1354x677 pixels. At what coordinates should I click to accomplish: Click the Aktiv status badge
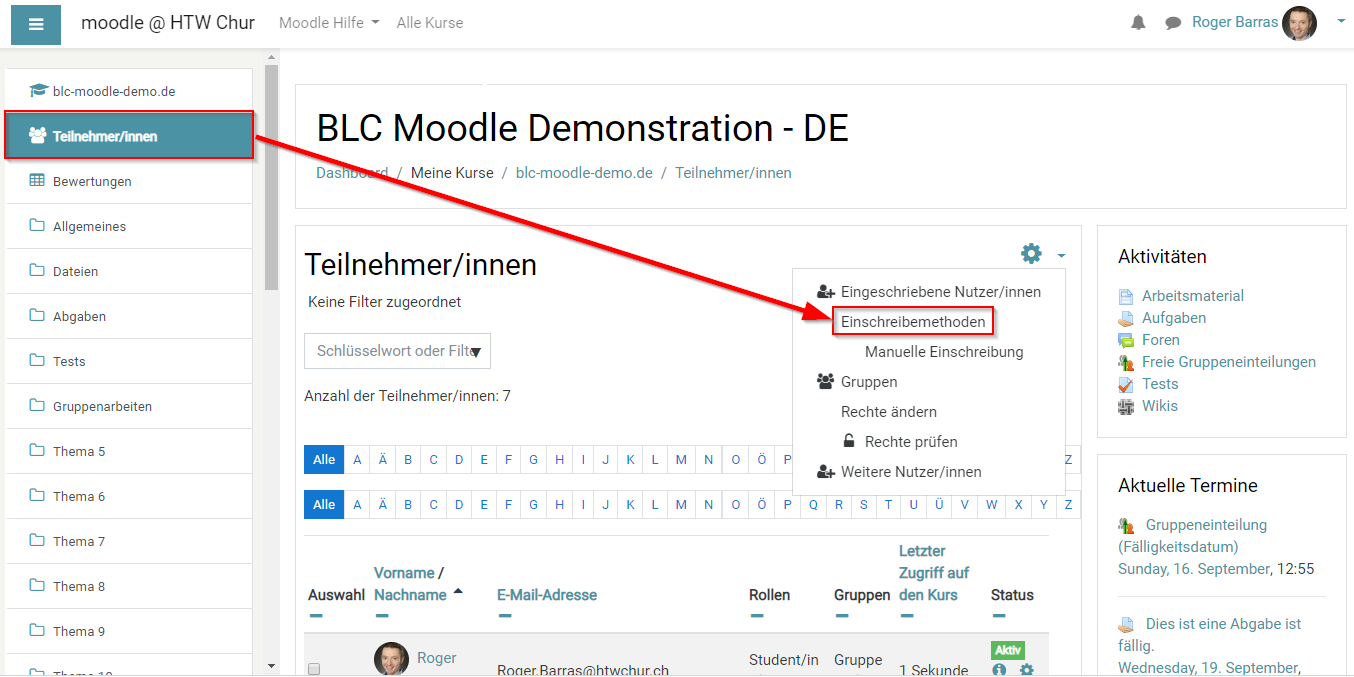click(1008, 650)
